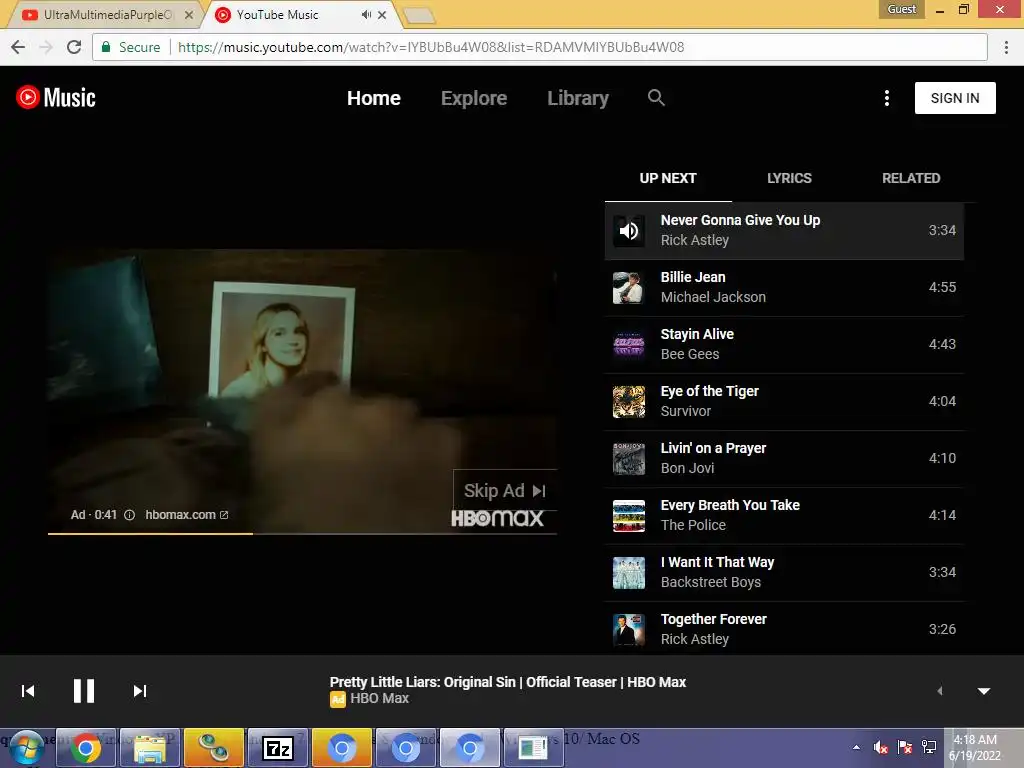Close the YouTube Music browser tab
Image resolution: width=1024 pixels, height=768 pixels.
point(382,14)
